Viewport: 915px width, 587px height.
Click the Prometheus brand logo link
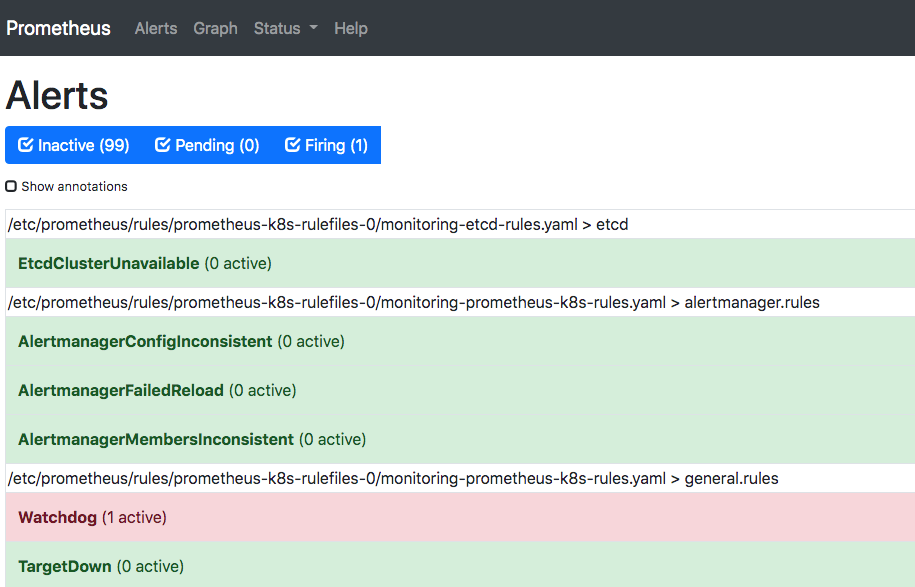(59, 28)
